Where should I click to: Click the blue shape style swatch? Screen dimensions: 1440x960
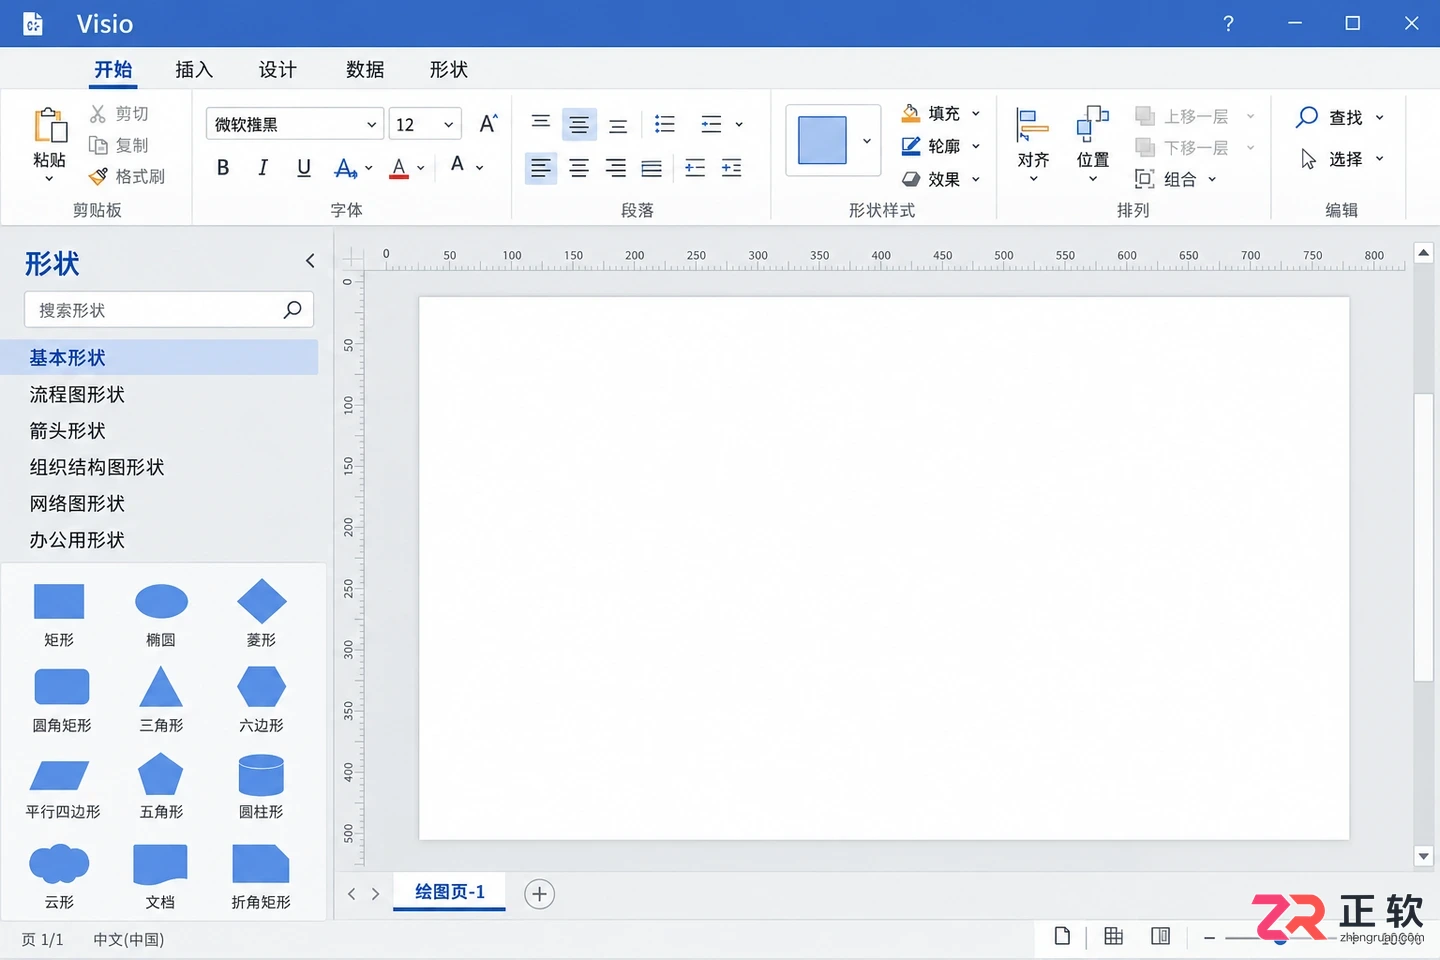point(822,141)
